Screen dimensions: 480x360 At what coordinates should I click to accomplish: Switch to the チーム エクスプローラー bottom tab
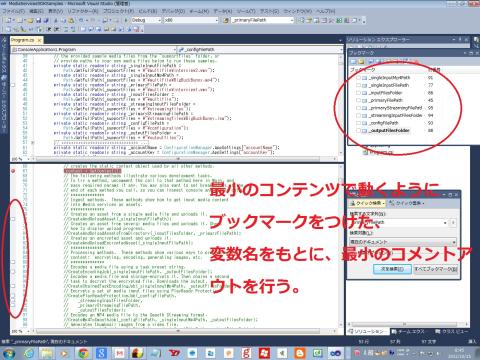(x=408, y=332)
